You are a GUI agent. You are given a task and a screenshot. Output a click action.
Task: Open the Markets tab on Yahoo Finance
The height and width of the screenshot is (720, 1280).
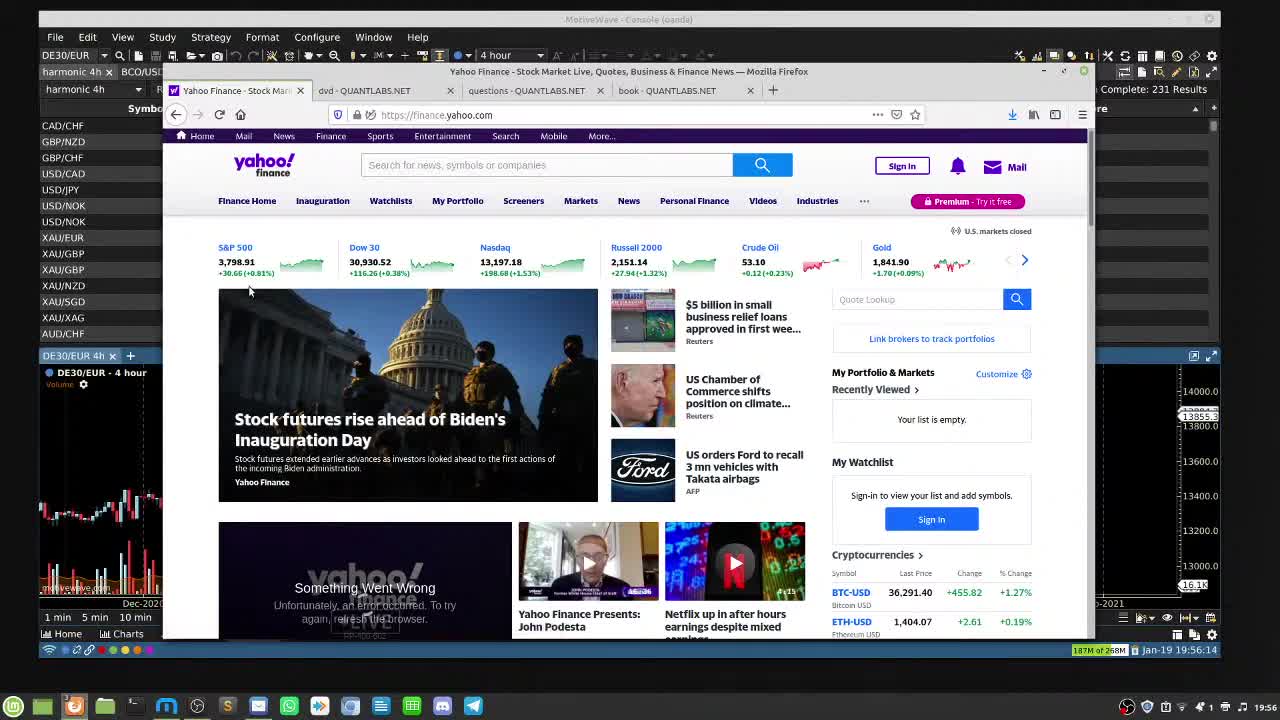click(x=580, y=201)
